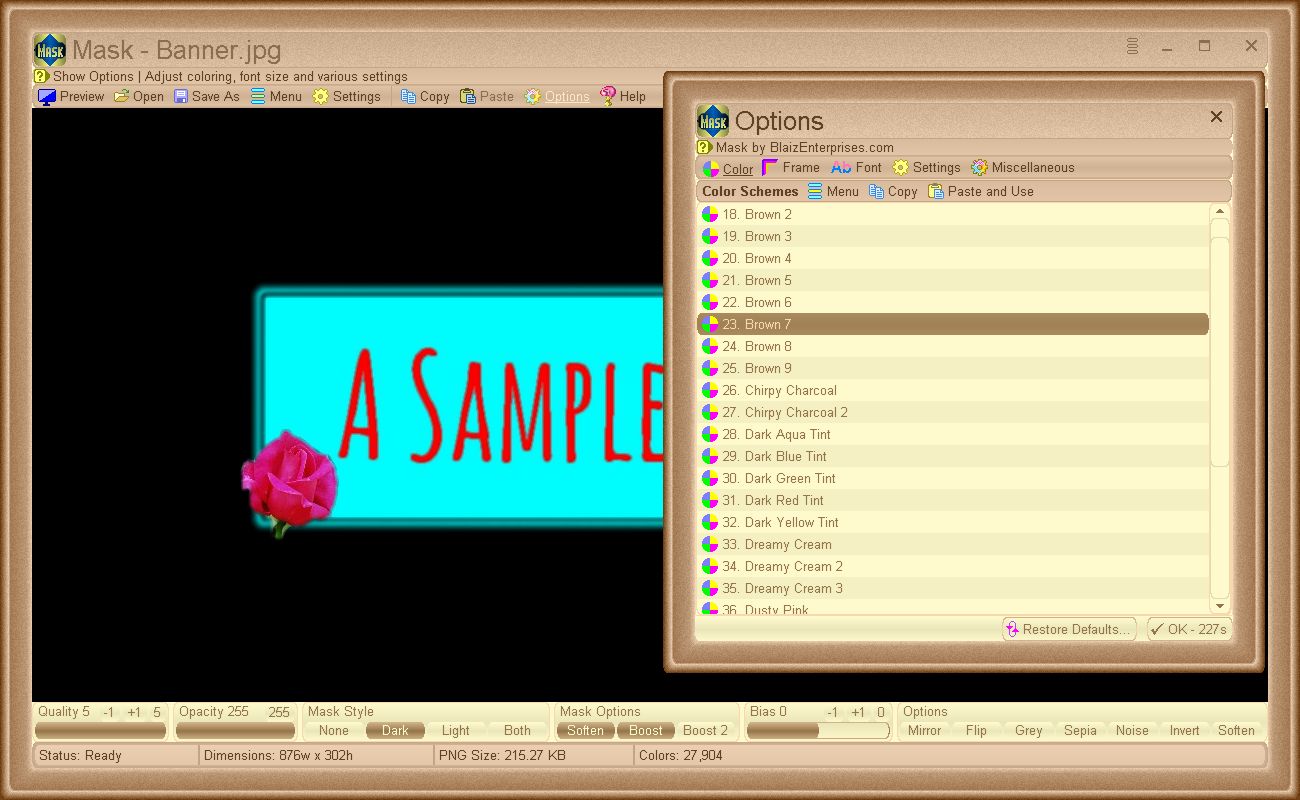Screen dimensions: 1300x800
Task: Click the Save As disk icon
Action: coord(181,97)
